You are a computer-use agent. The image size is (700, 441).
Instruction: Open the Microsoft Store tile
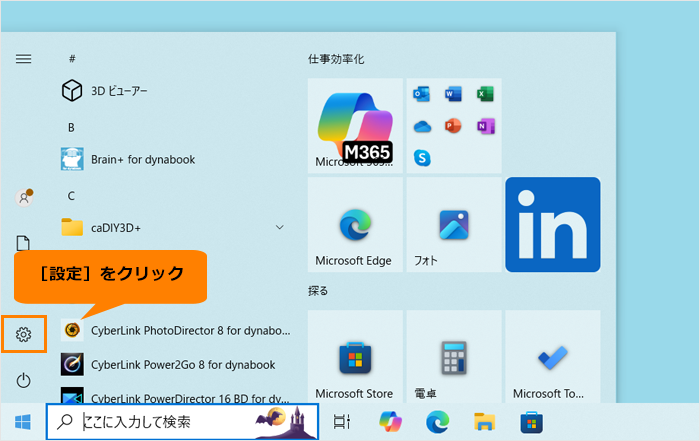pos(355,357)
